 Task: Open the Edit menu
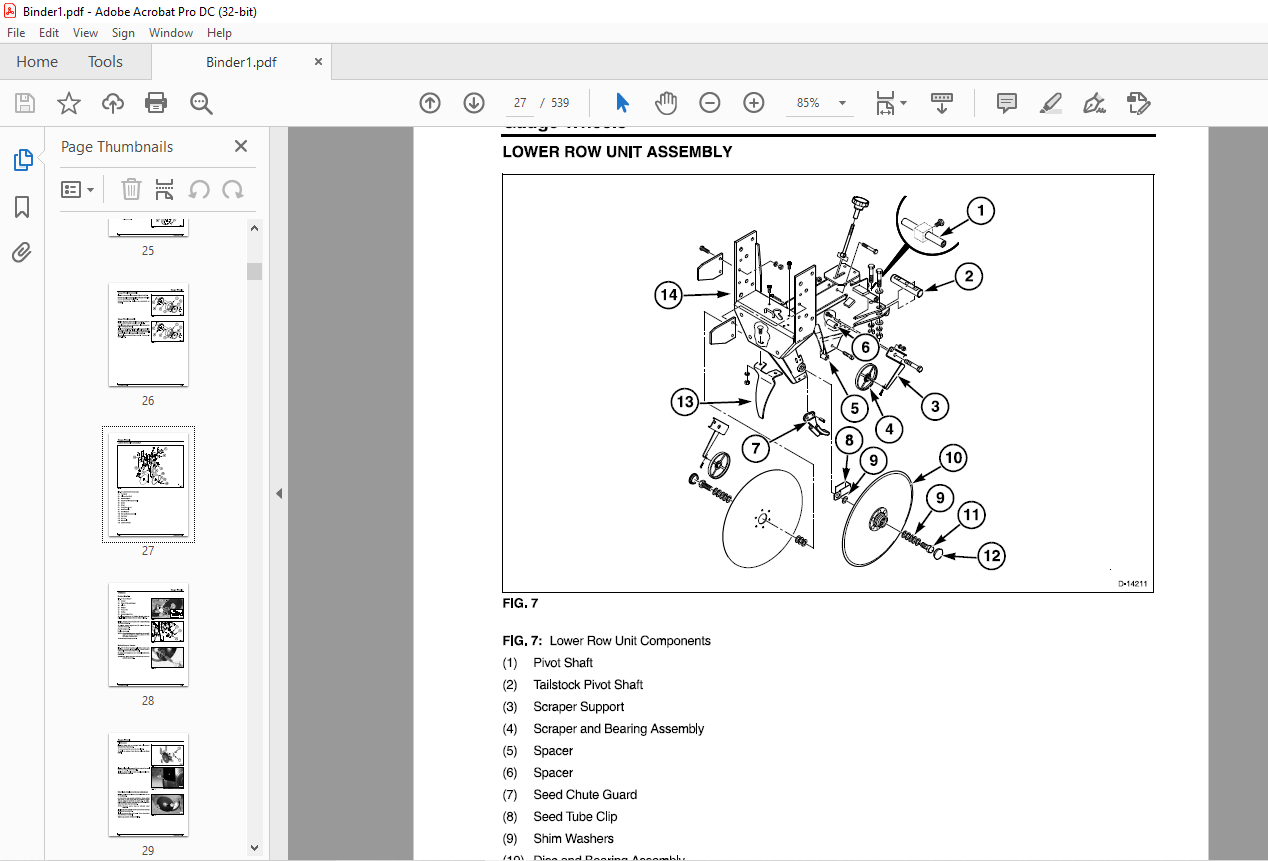[50, 33]
